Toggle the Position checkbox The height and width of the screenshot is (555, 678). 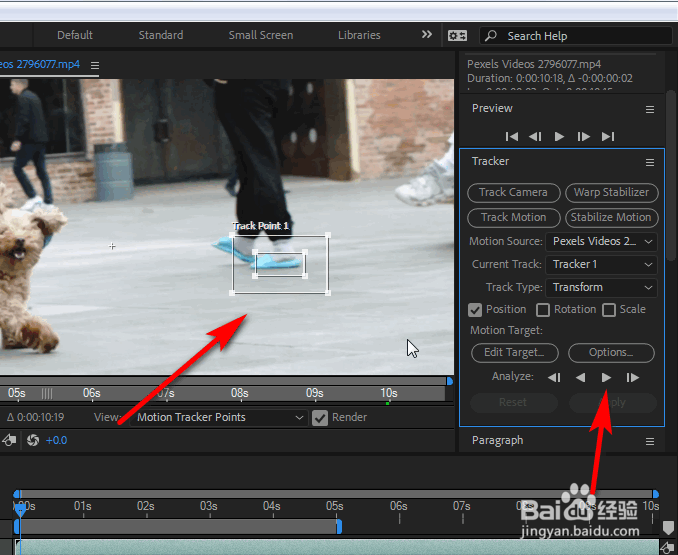(475, 310)
